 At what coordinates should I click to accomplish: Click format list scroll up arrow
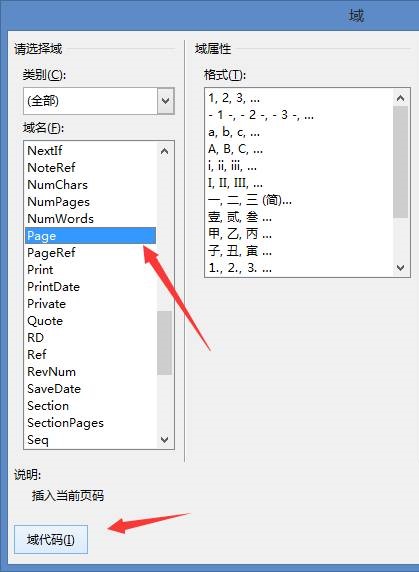click(x=400, y=98)
